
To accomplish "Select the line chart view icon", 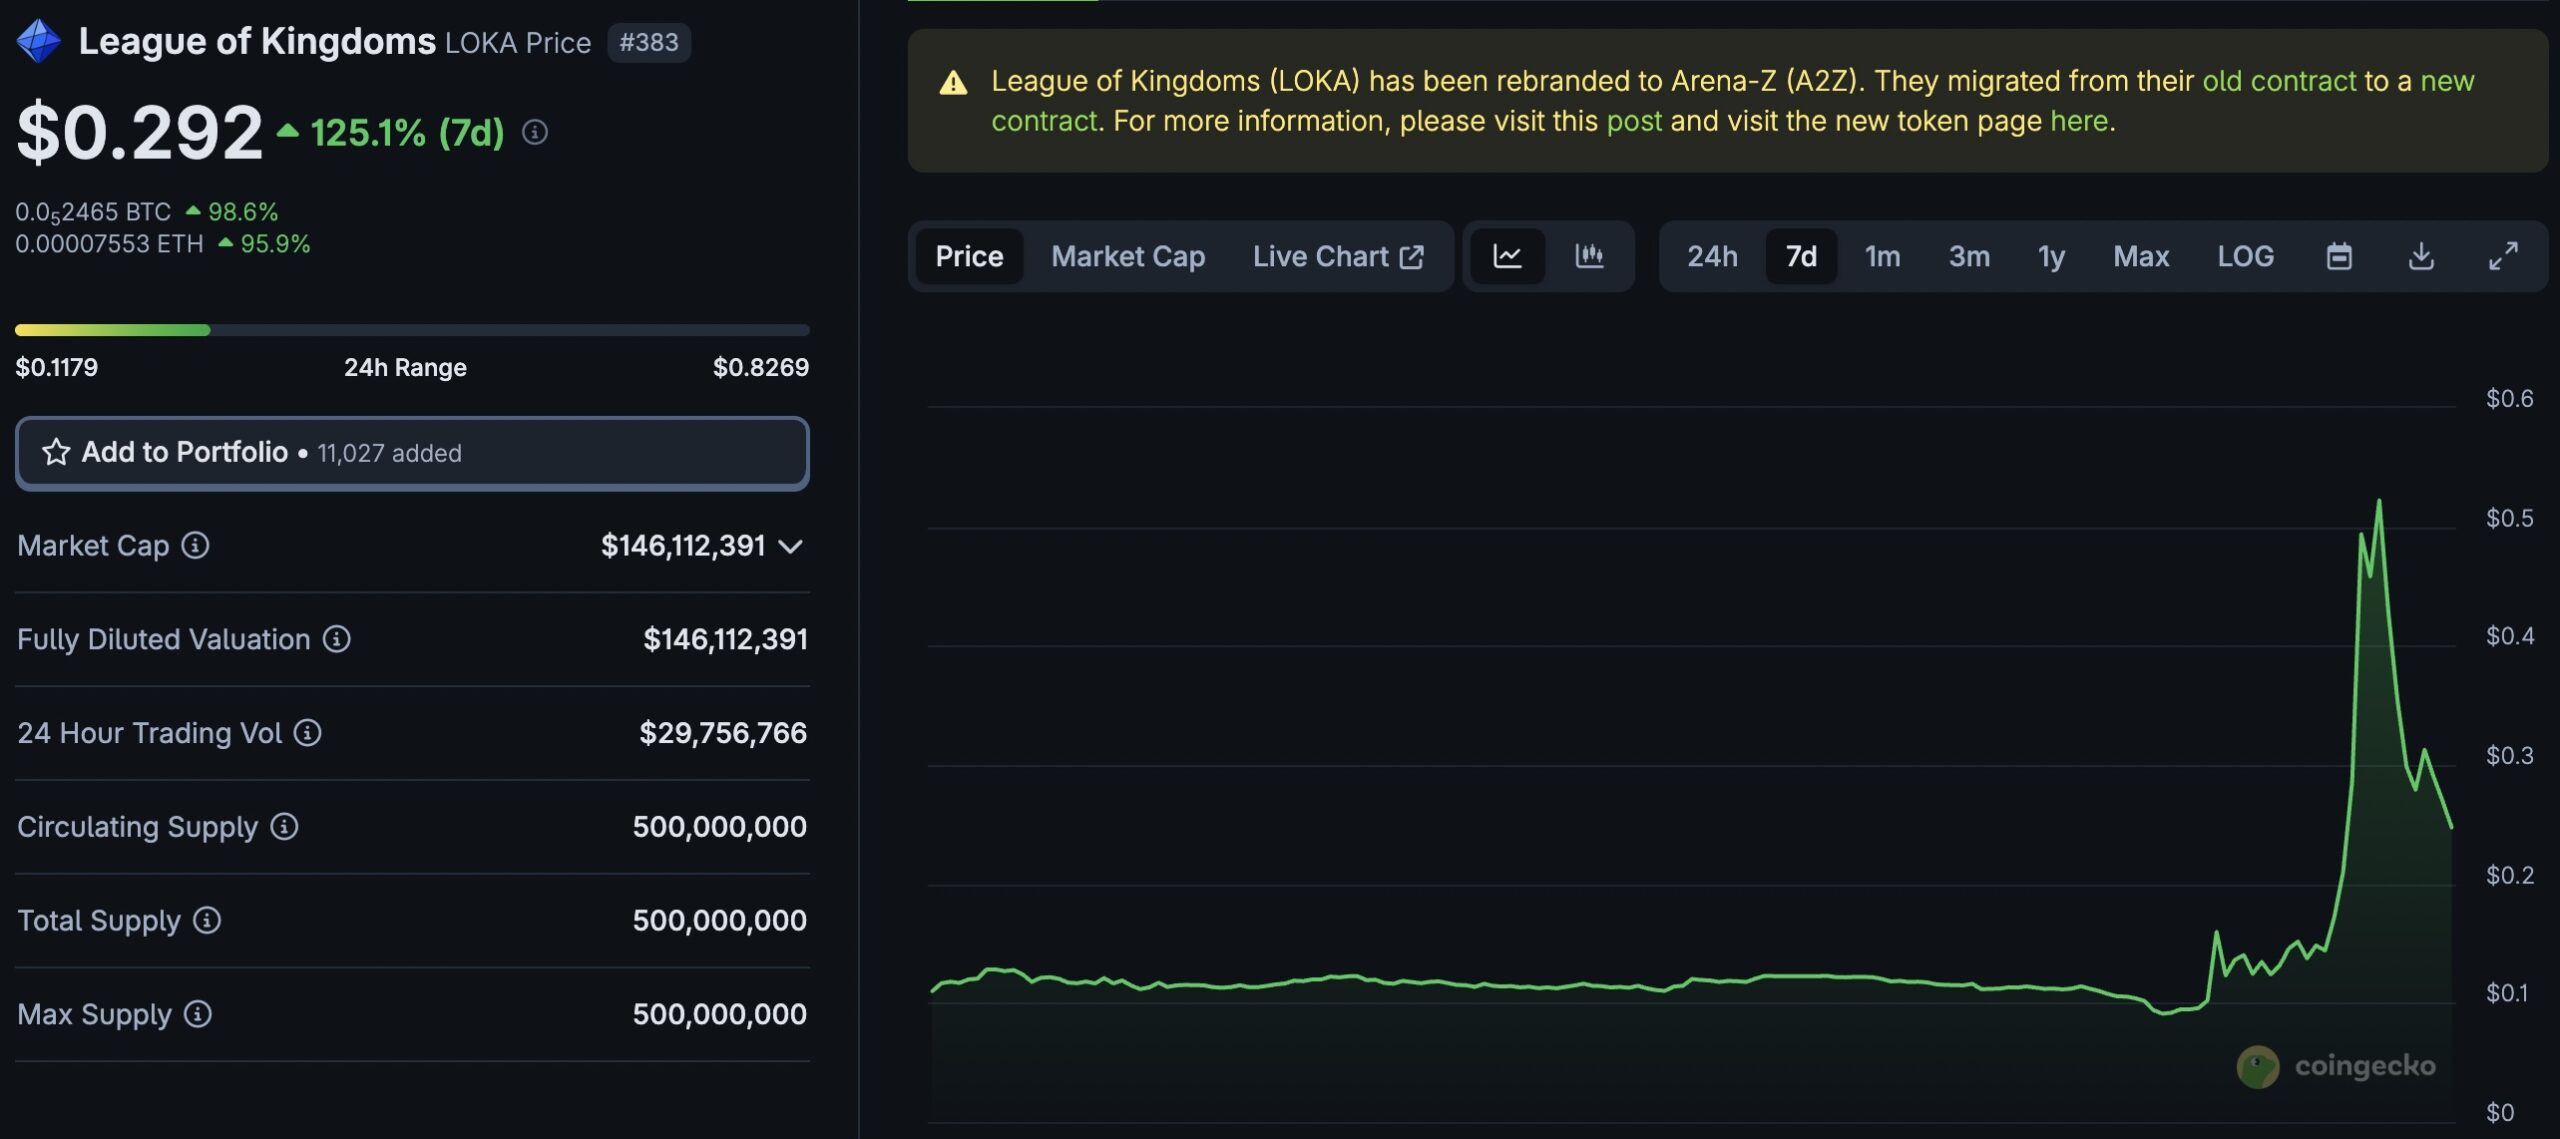I will [x=1507, y=256].
